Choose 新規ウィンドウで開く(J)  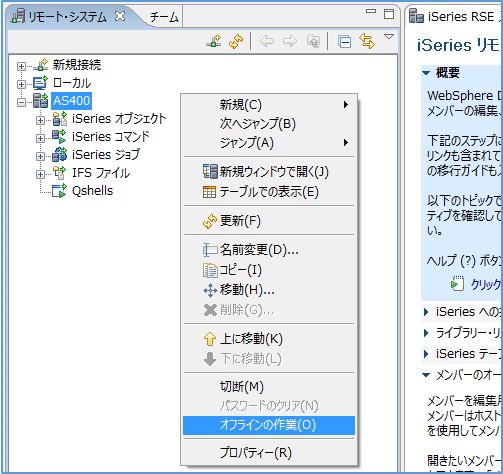point(269,172)
